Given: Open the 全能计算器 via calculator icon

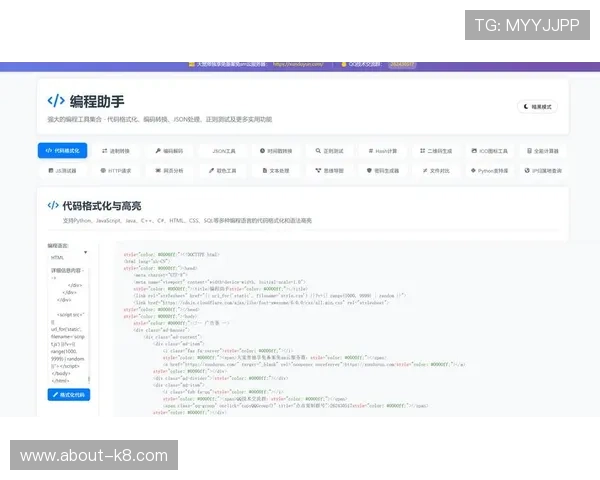Looking at the screenshot, I should 543,151.
